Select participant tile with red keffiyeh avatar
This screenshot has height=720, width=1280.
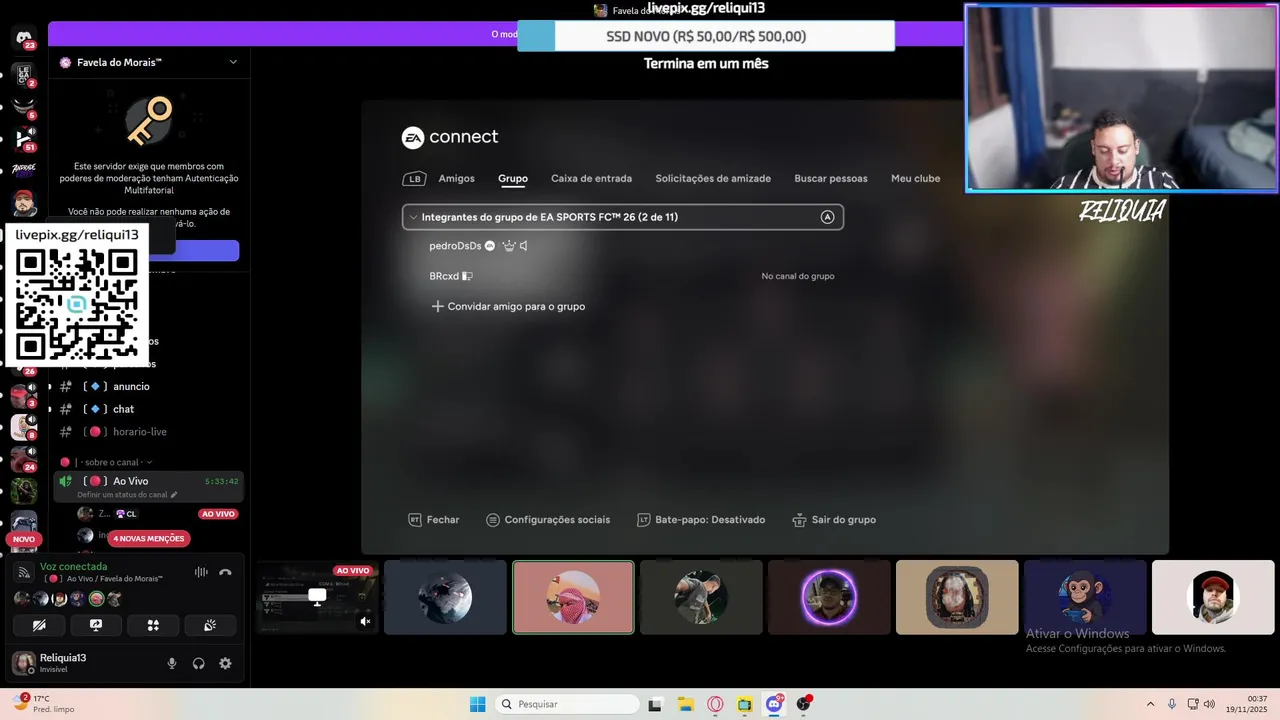pyautogui.click(x=573, y=597)
